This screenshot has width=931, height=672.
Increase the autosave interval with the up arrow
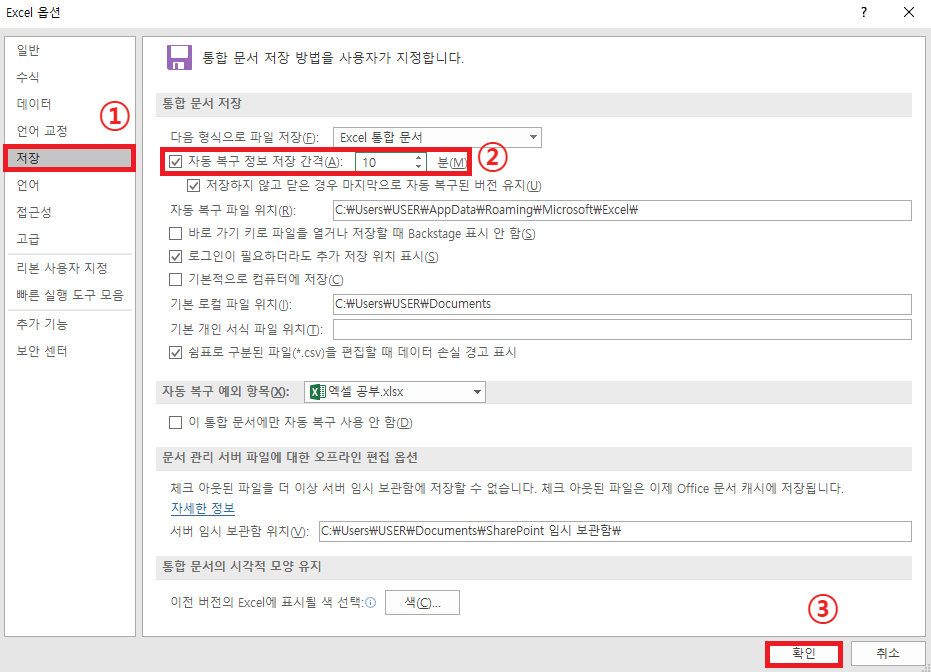[x=419, y=157]
